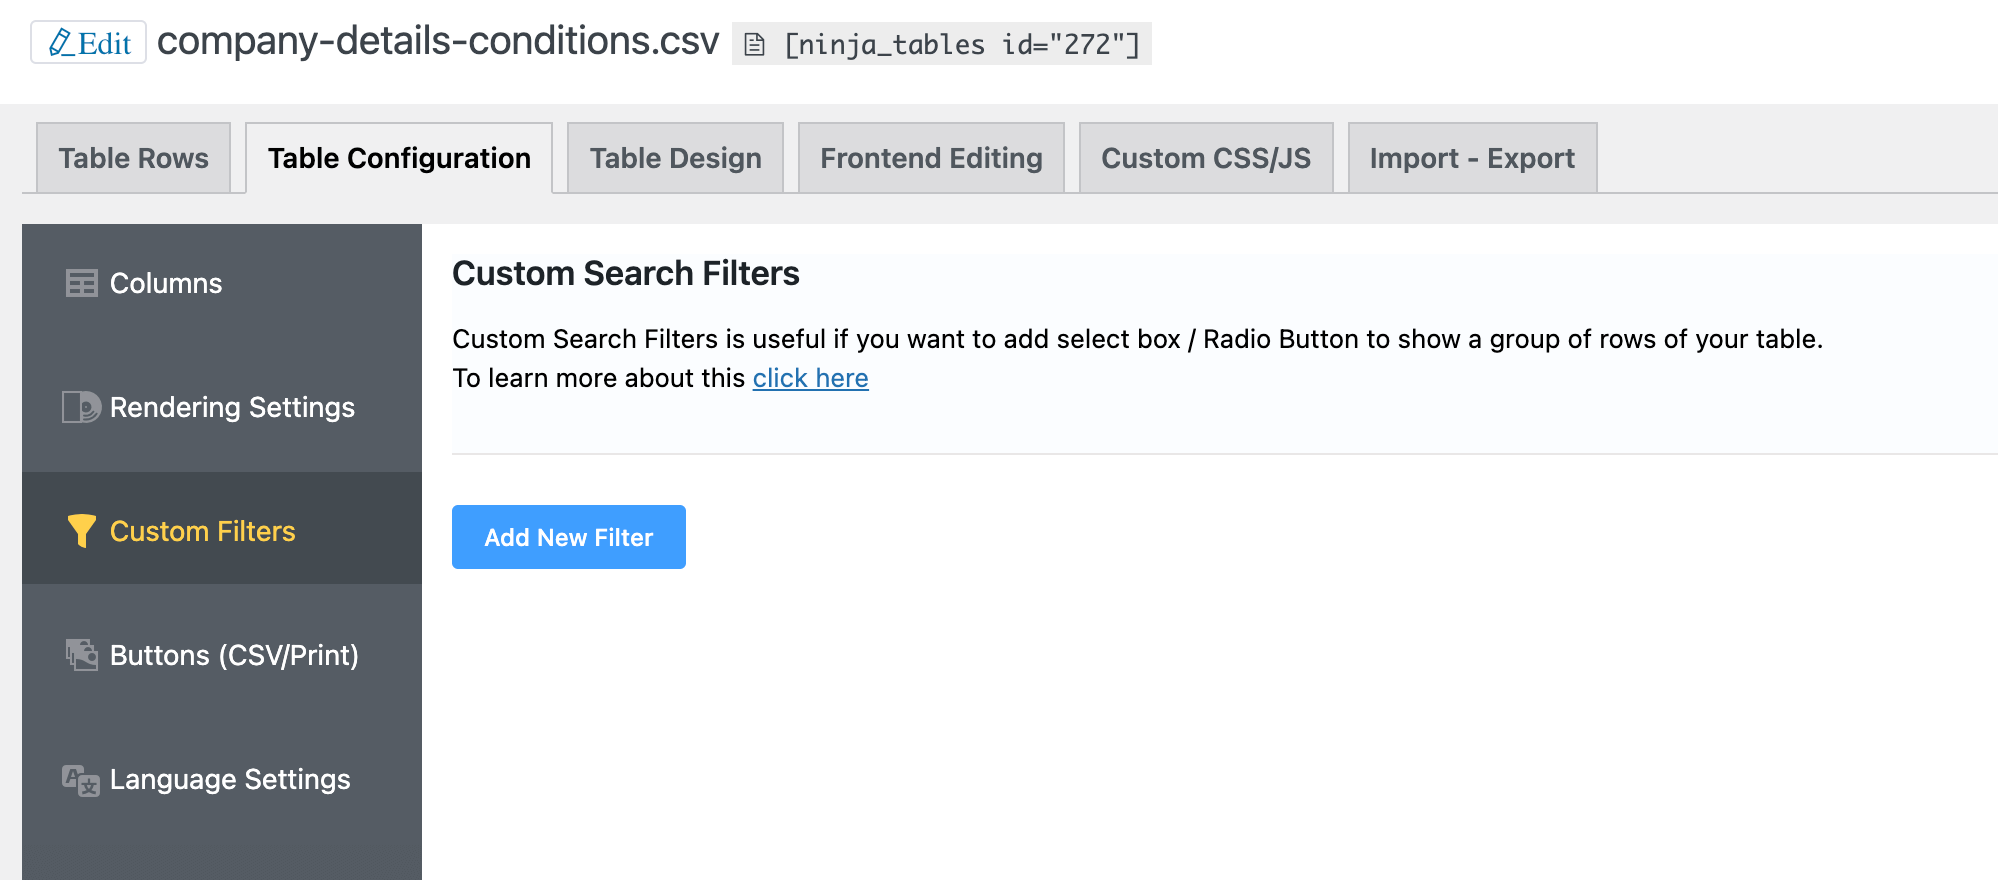Screen dimensions: 1998x880
Task: Click the Add New Filter button
Action: point(569,537)
